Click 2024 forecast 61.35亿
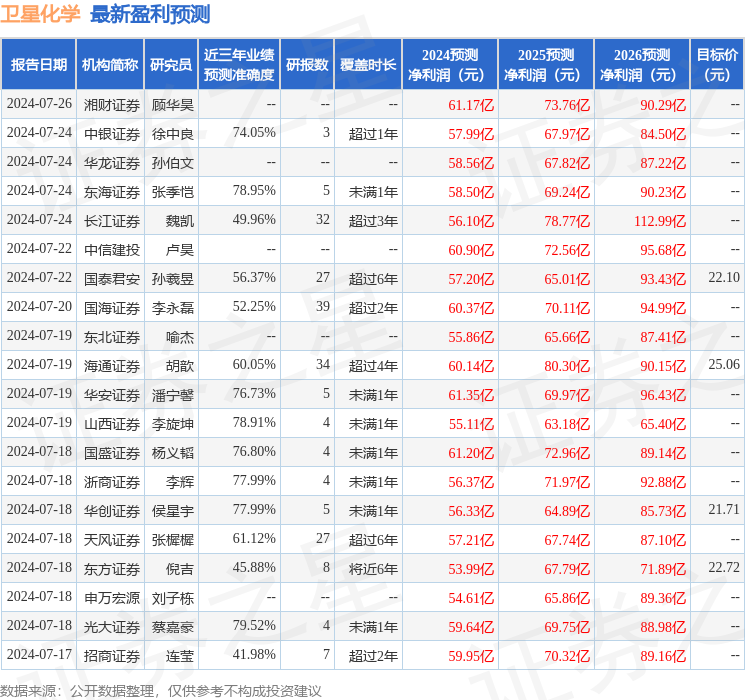This screenshot has height=700, width=745. coord(471,394)
